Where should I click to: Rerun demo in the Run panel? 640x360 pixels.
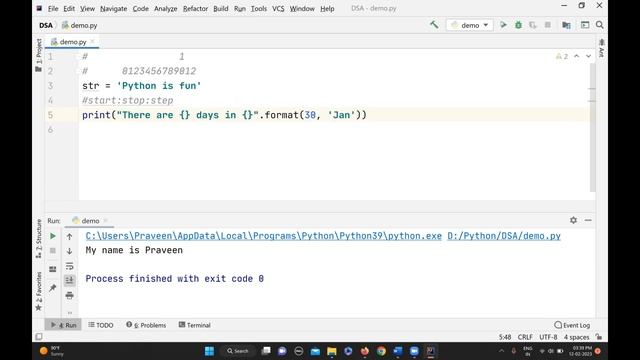[53, 236]
